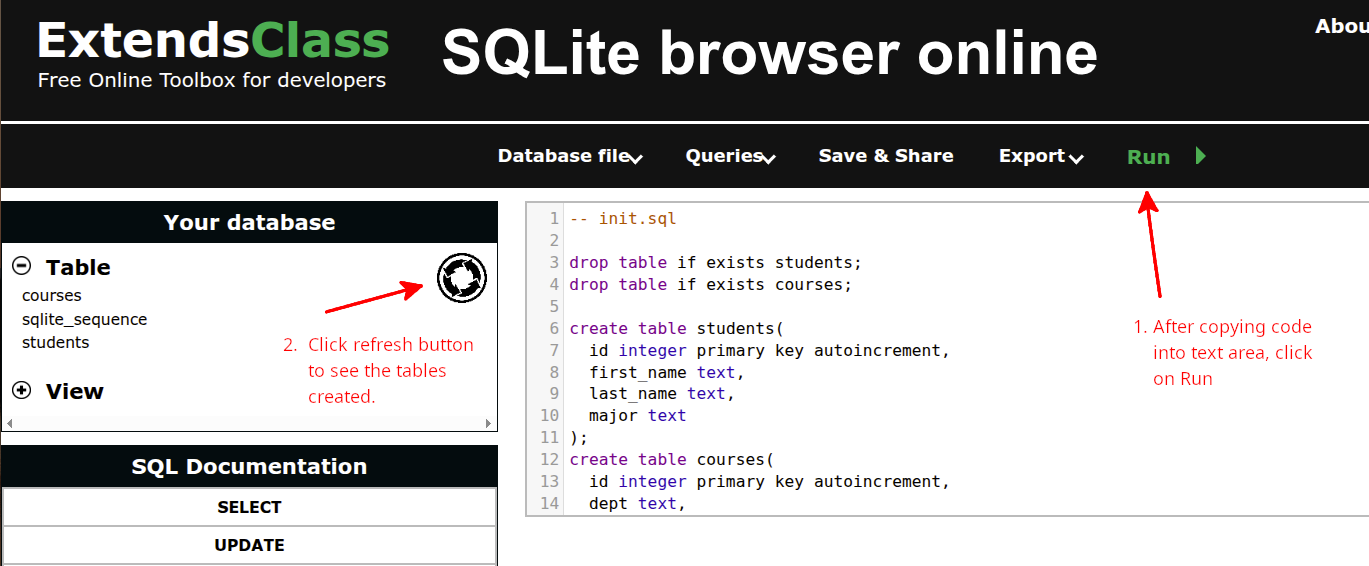Click the database panel right scroll arrow
1369x566 pixels.
[489, 423]
